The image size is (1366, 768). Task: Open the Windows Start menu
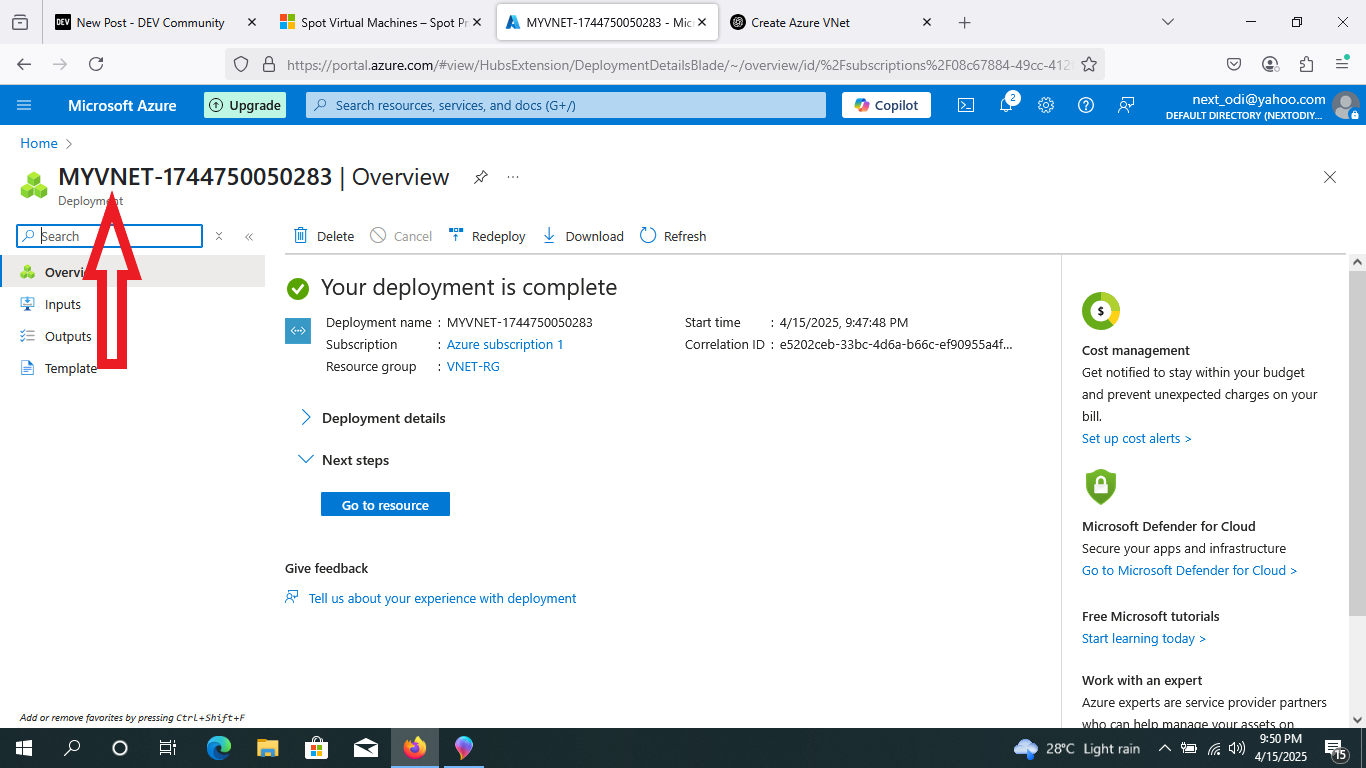23,748
